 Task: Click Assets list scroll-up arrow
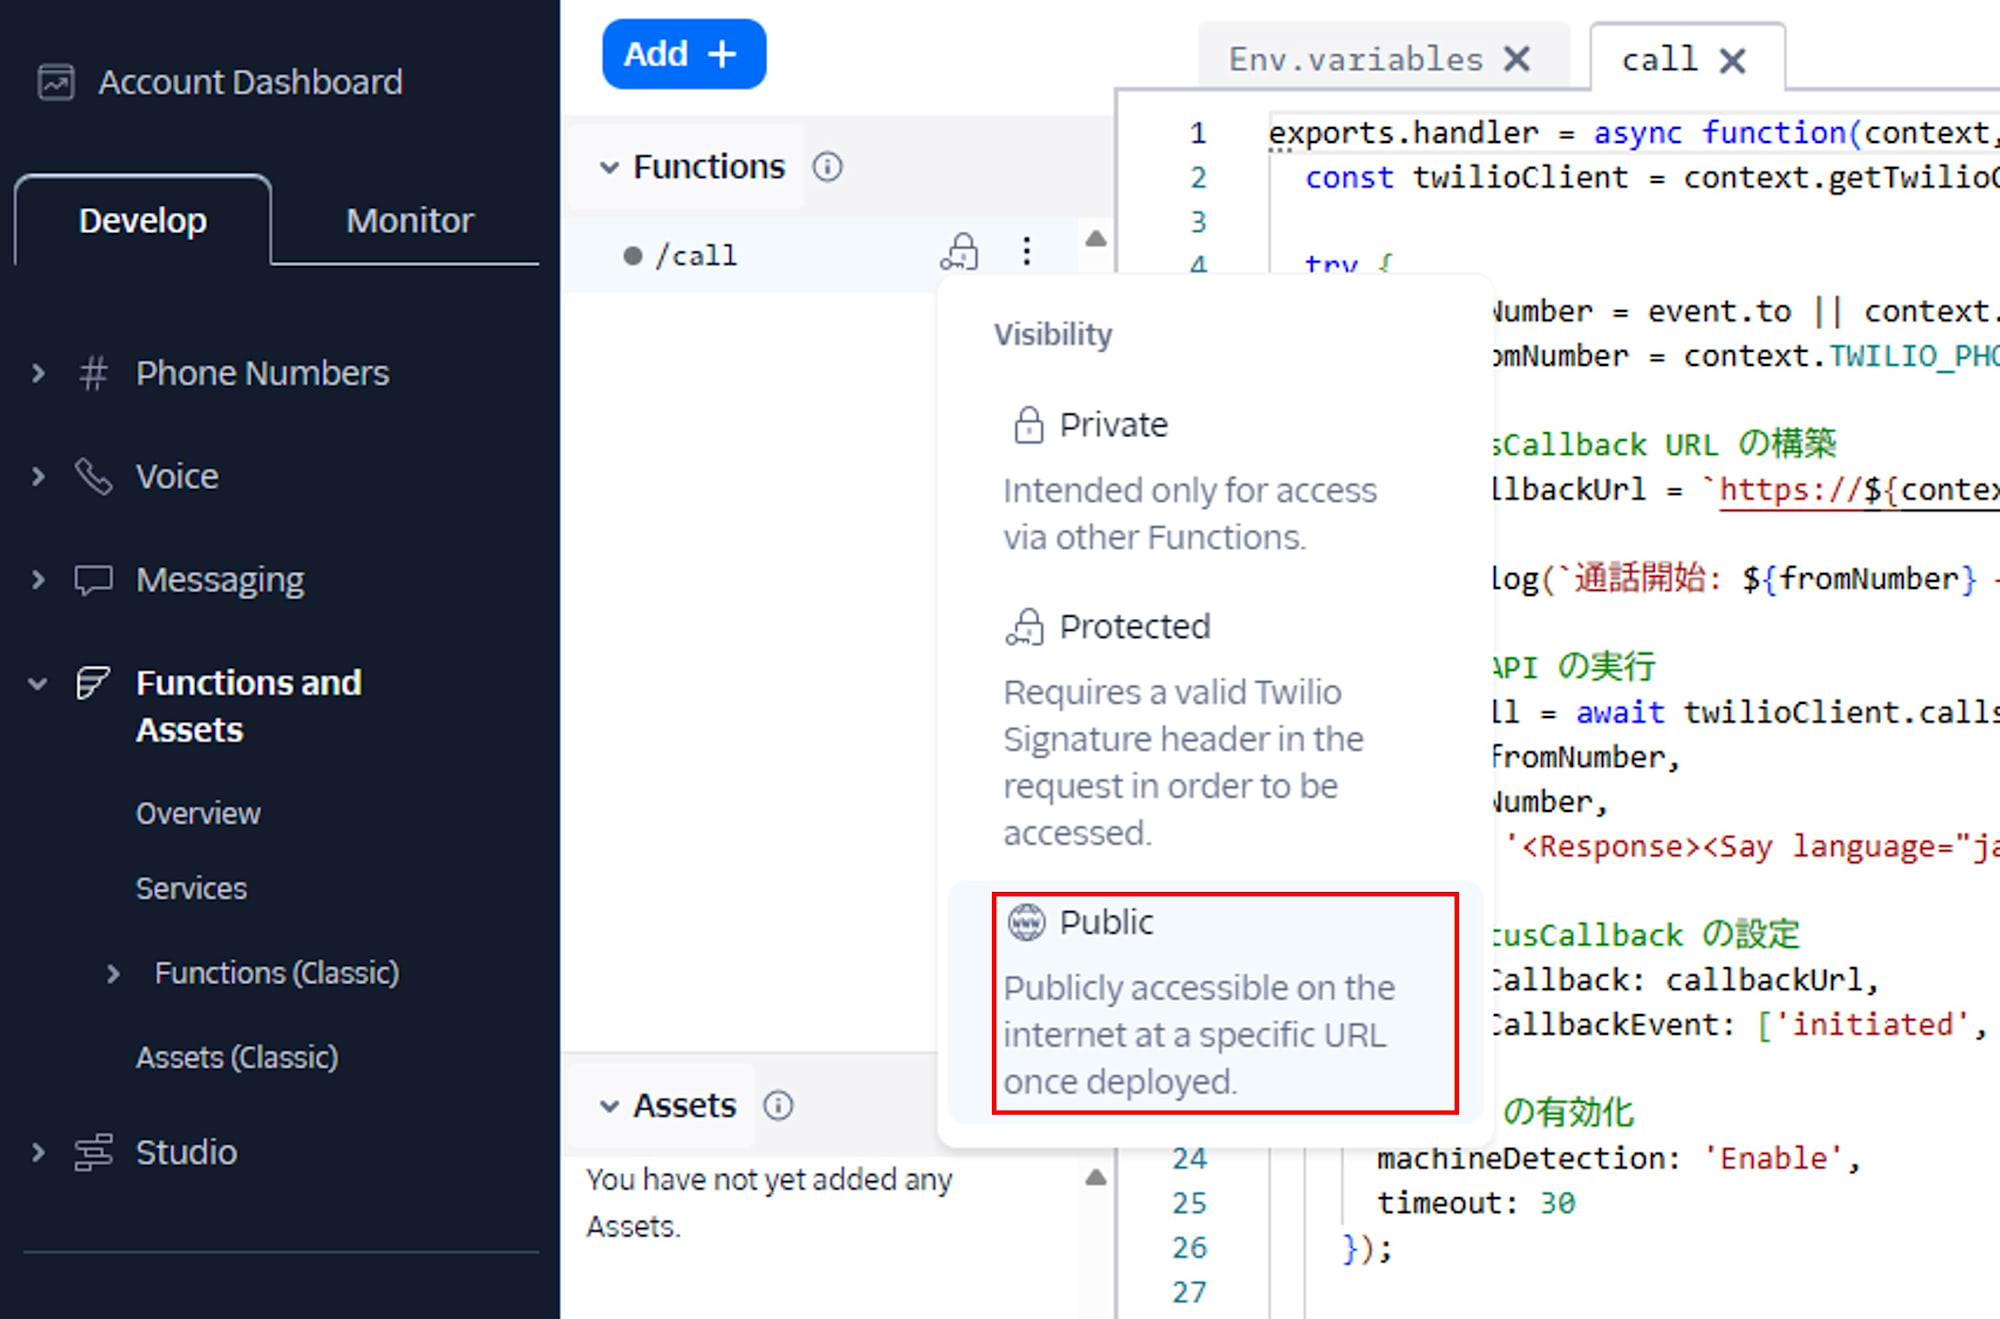tap(1096, 1177)
